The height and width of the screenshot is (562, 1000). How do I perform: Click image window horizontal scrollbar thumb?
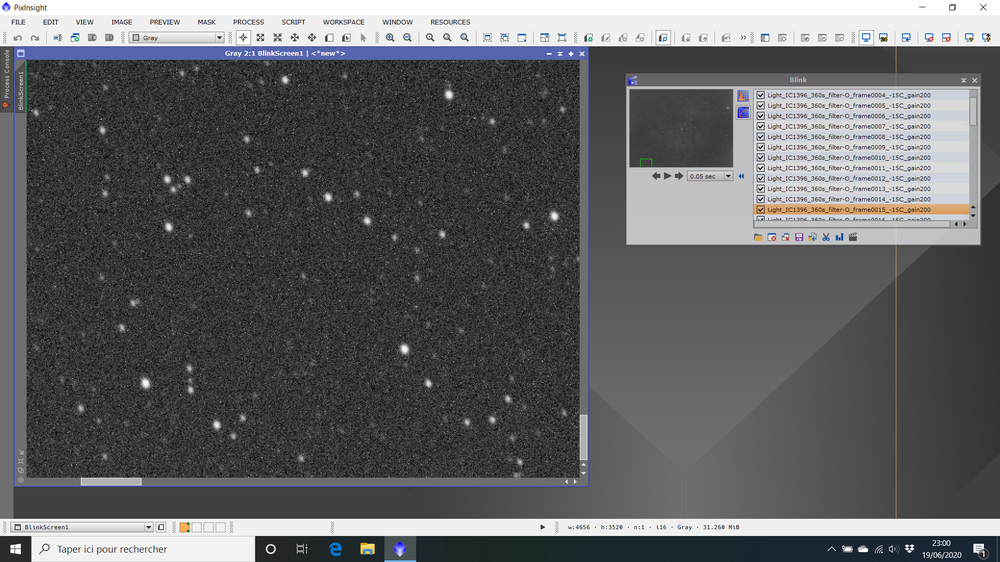coord(111,482)
